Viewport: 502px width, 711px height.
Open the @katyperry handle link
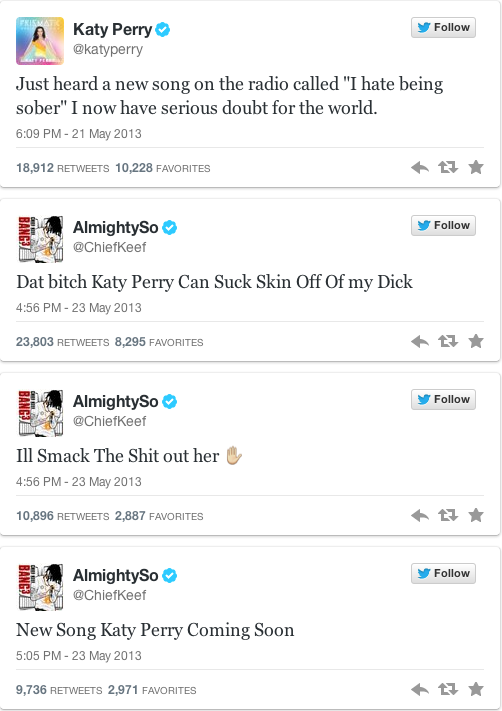pyautogui.click(x=108, y=49)
